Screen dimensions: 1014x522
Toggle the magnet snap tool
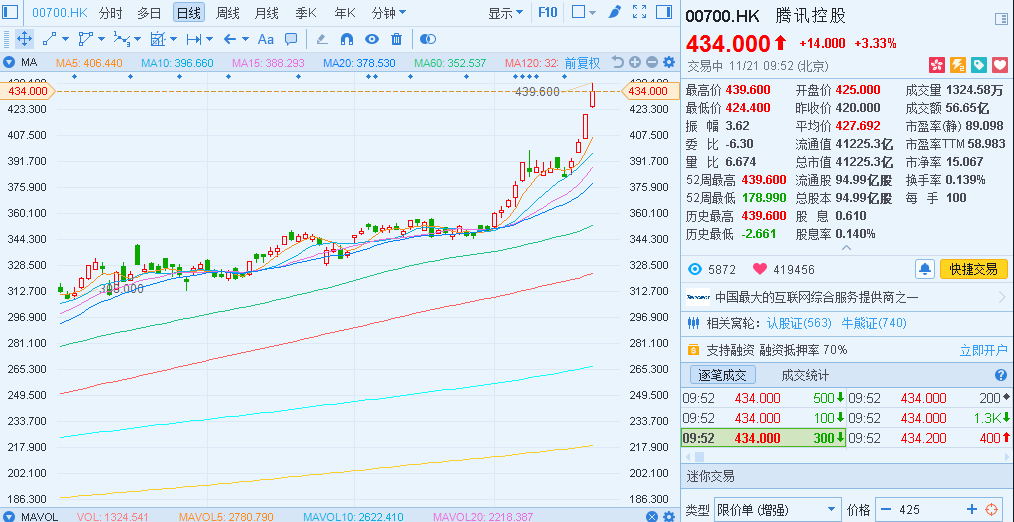[347, 39]
